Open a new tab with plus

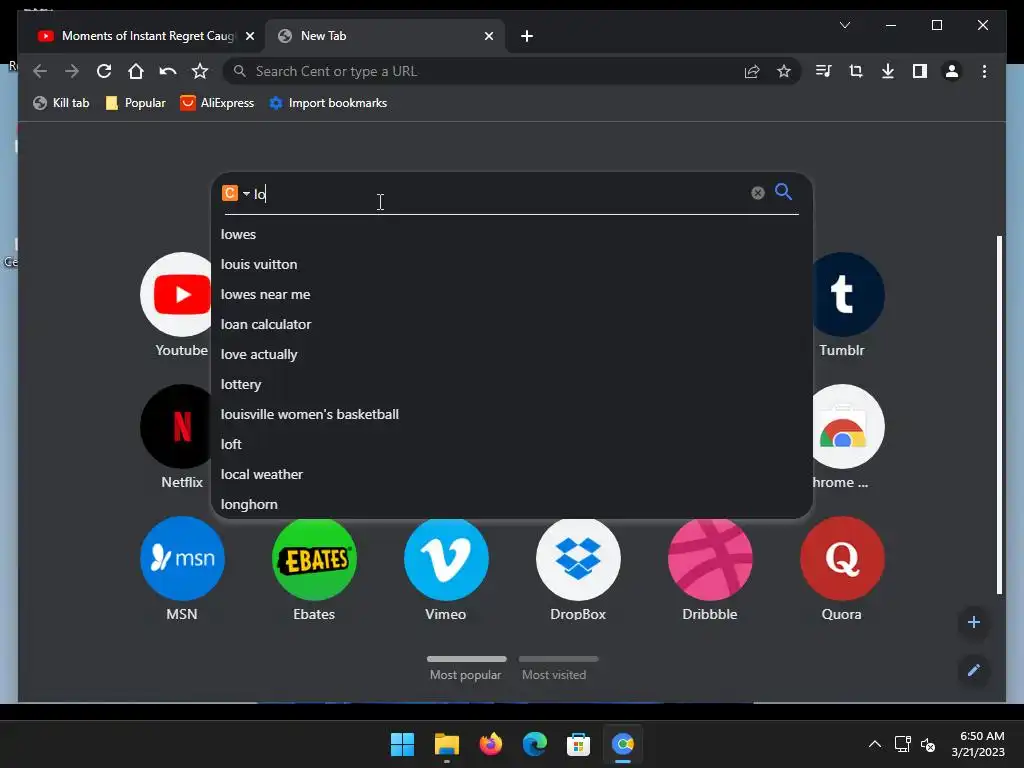click(x=527, y=36)
